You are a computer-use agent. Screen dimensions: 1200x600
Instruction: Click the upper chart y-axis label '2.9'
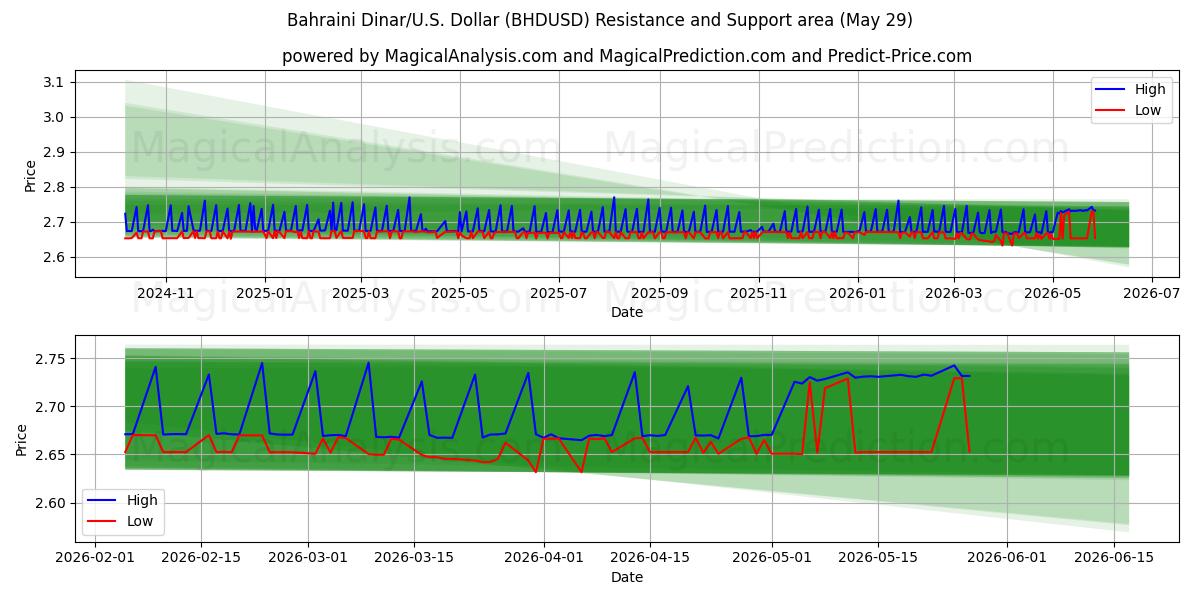[55, 152]
